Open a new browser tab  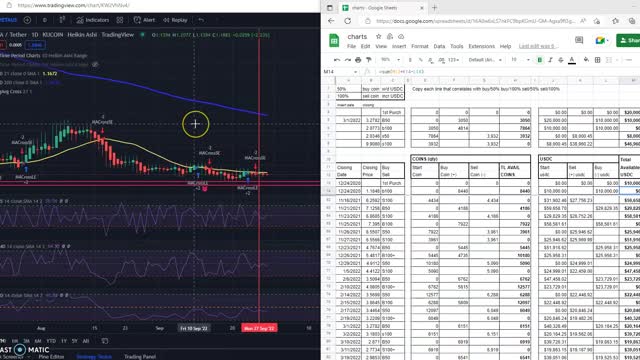click(x=434, y=8)
